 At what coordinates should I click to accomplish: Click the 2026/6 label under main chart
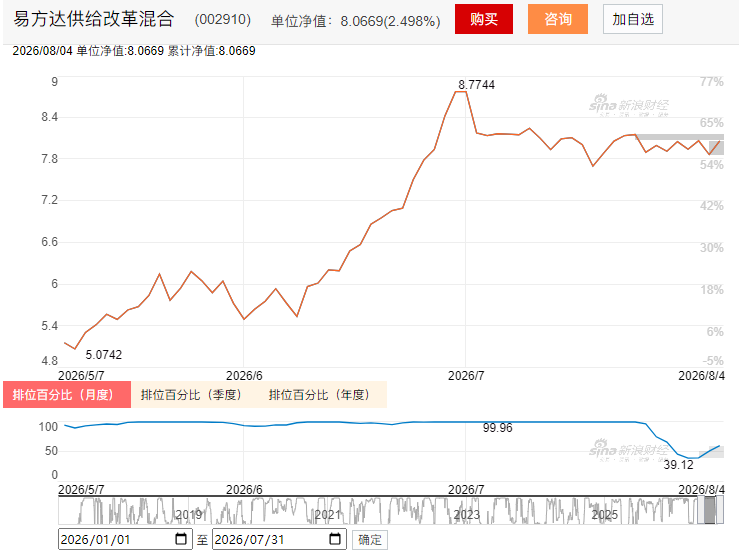(244, 376)
